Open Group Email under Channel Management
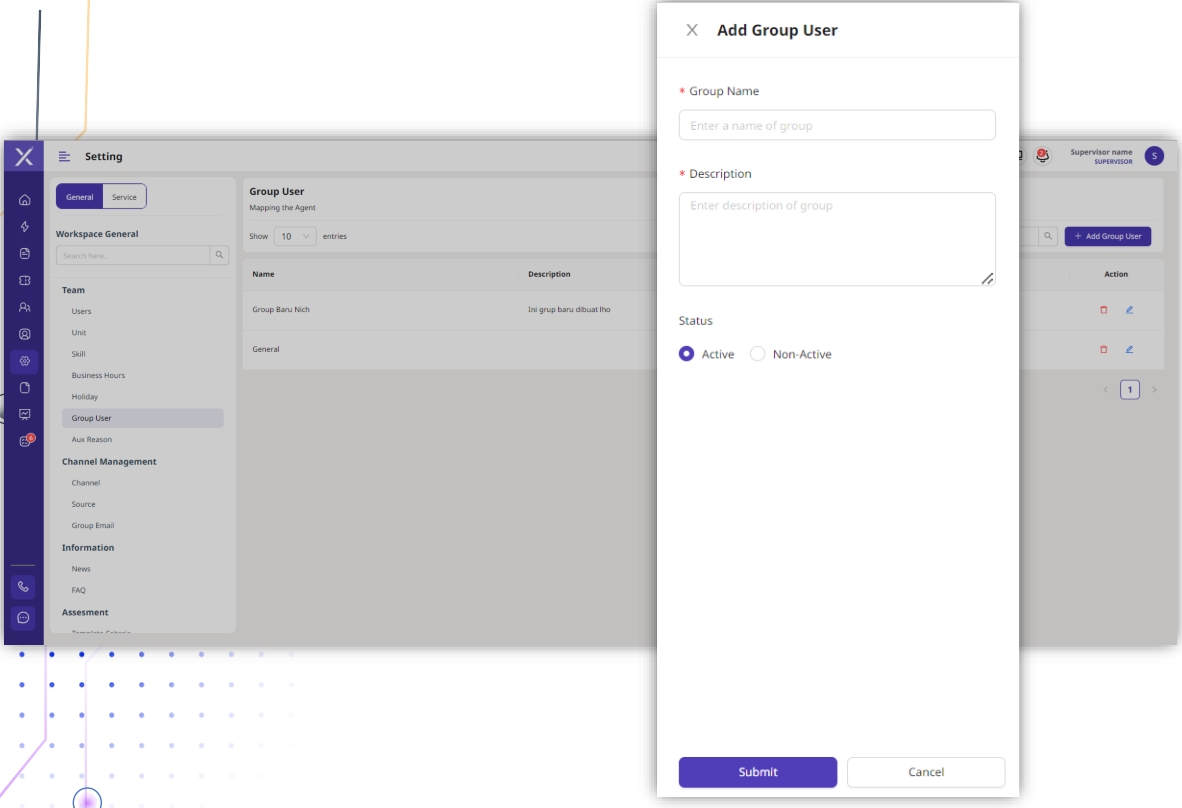This screenshot has width=1182, height=808. 93,526
